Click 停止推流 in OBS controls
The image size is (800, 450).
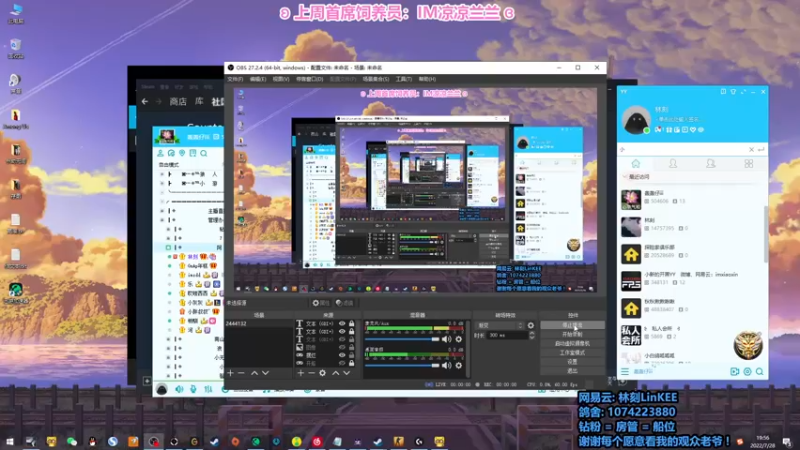click(572, 325)
